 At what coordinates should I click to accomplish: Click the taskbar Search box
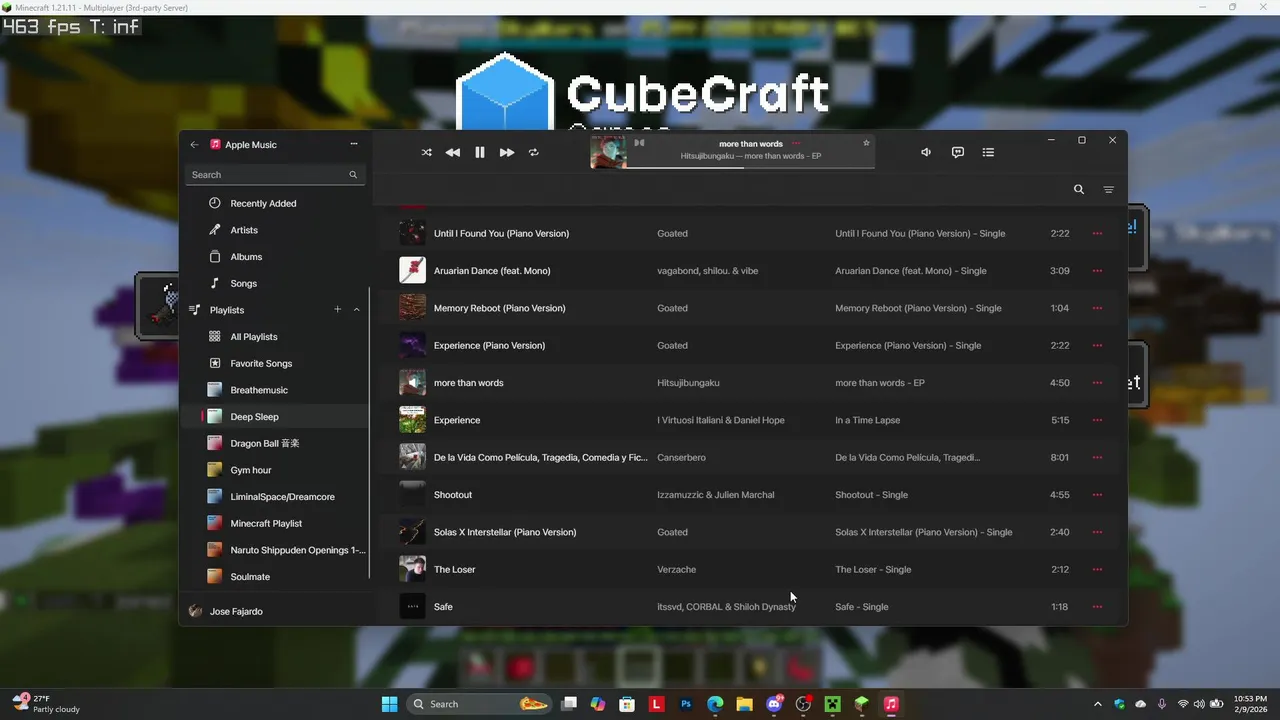pos(480,704)
